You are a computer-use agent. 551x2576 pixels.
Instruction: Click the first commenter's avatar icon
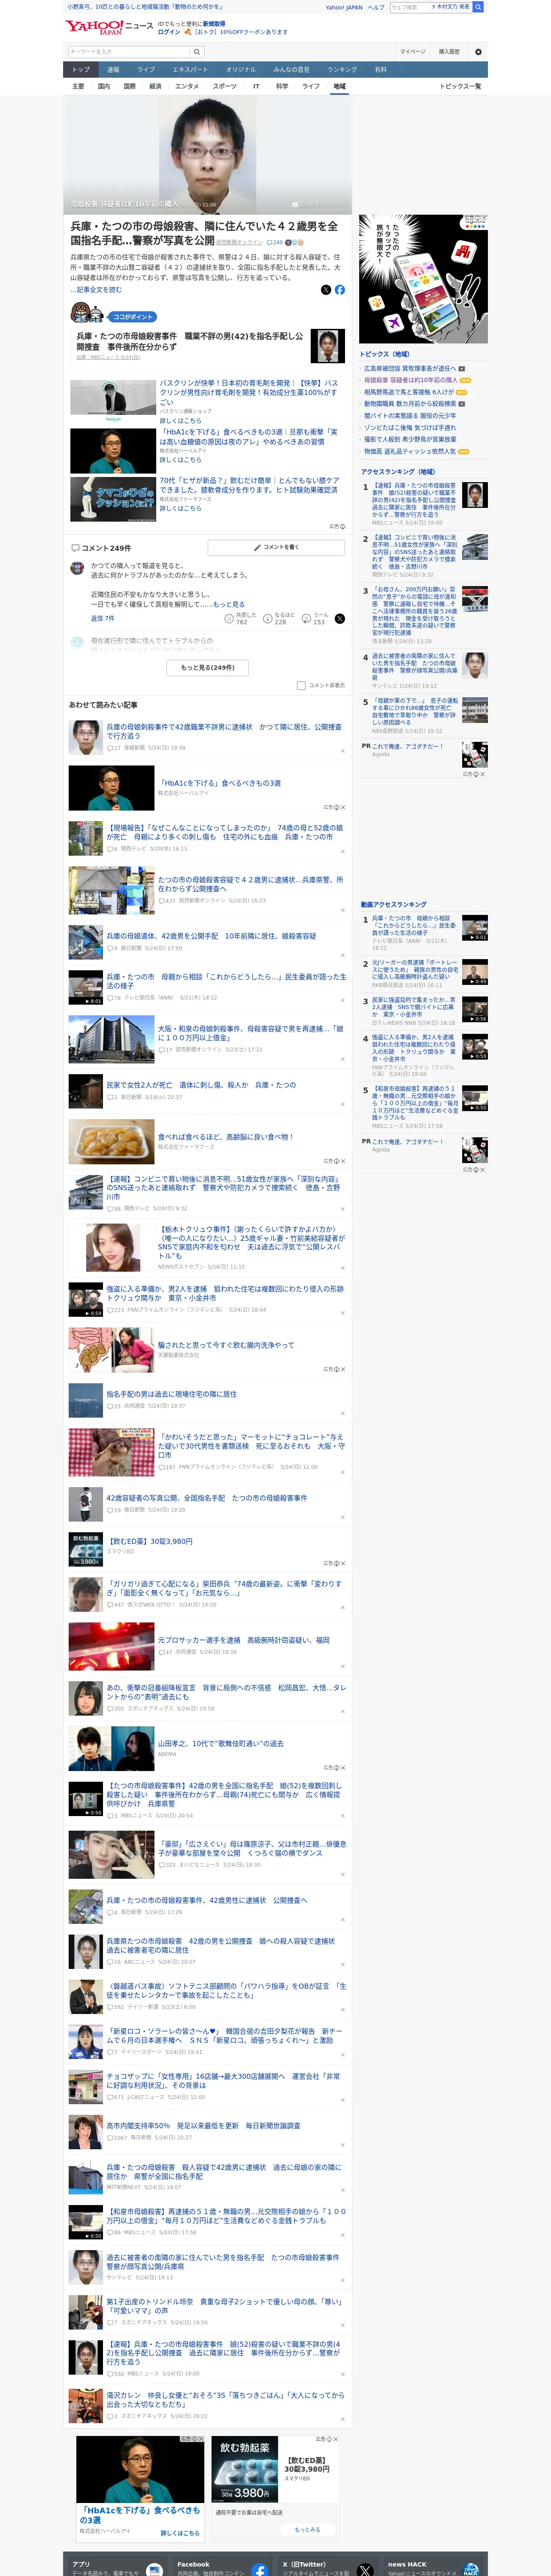point(77,568)
